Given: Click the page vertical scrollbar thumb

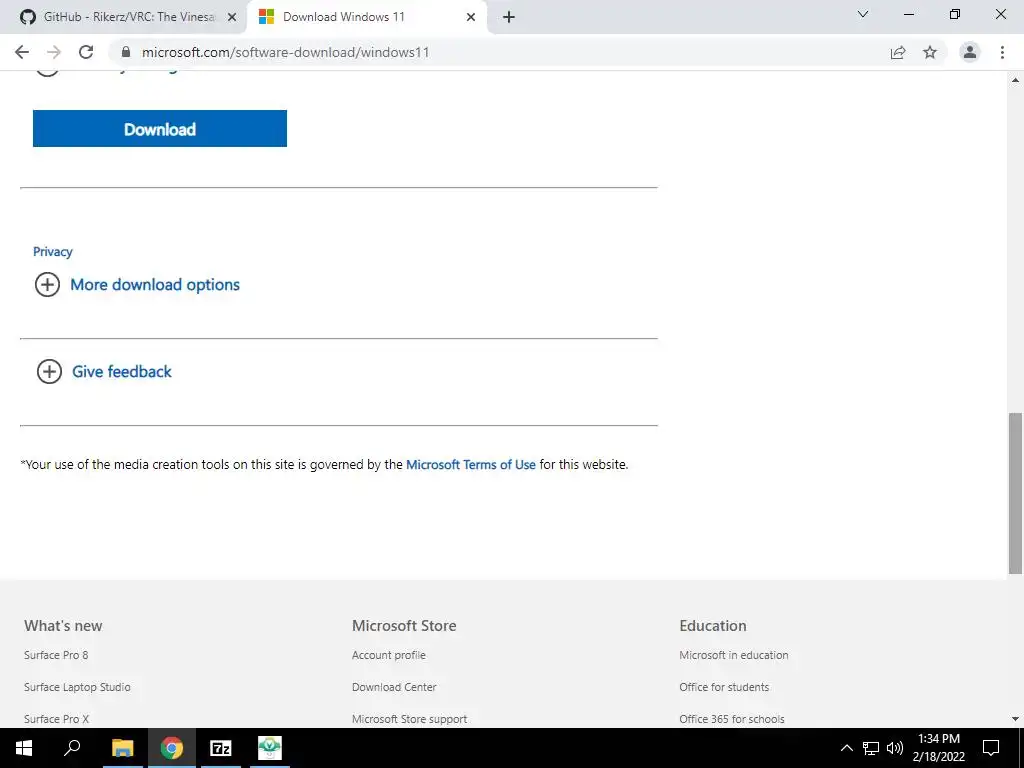Looking at the screenshot, I should 1015,494.
